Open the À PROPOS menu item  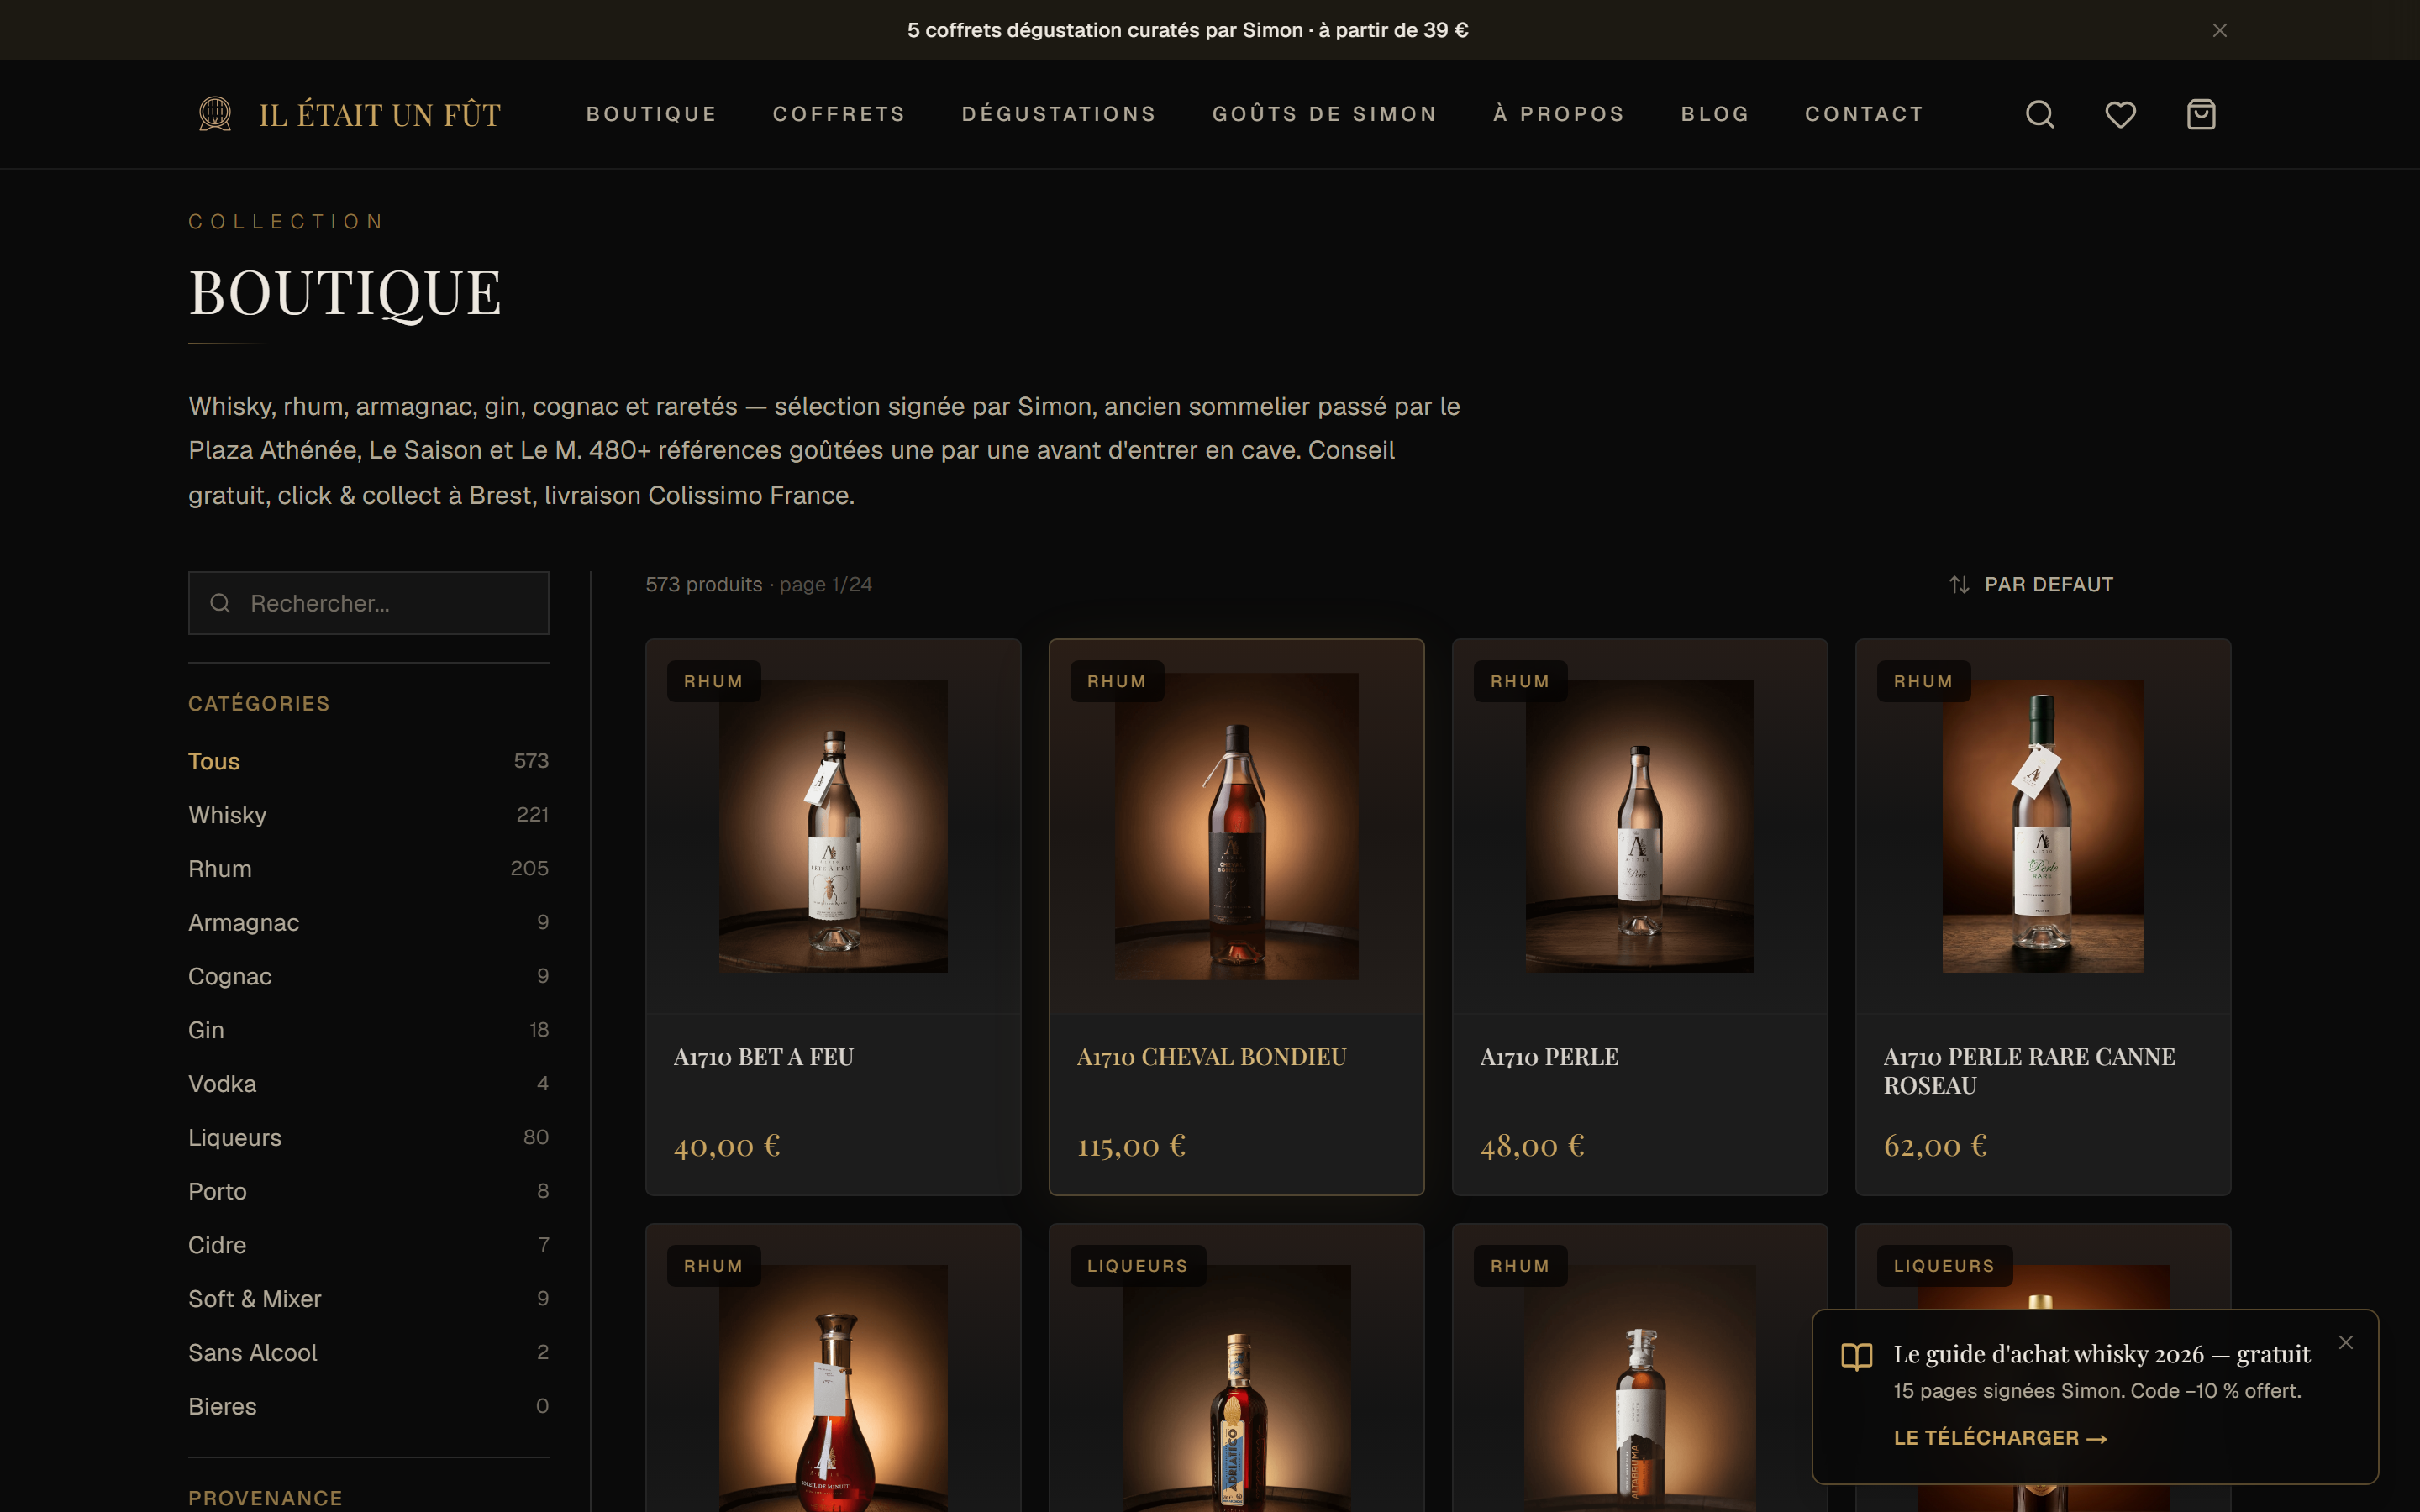click(1559, 114)
